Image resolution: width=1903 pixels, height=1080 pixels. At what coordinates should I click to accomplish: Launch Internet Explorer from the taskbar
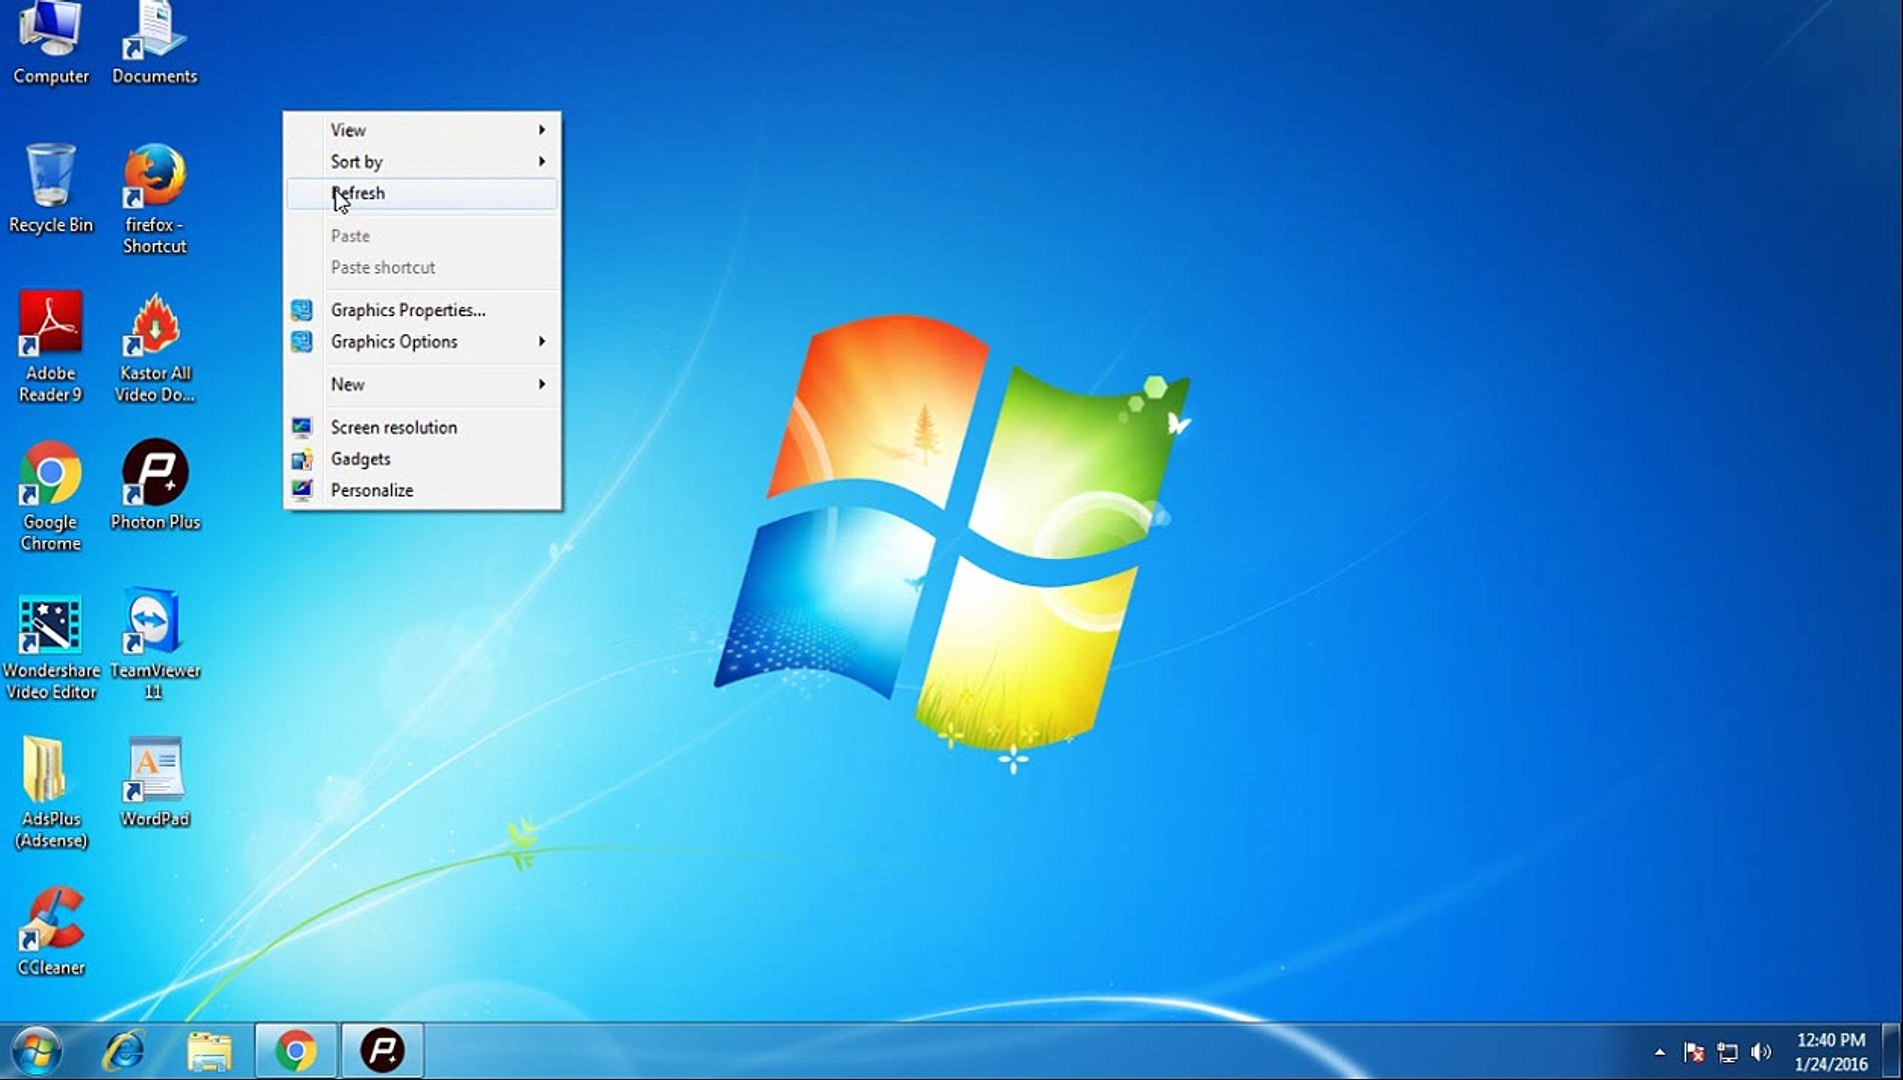[x=124, y=1051]
